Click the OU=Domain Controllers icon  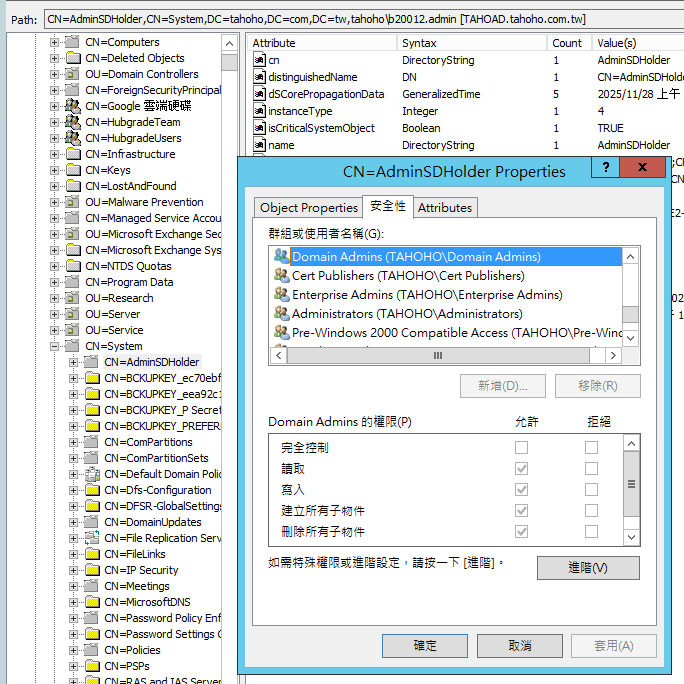pyautogui.click(x=72, y=74)
